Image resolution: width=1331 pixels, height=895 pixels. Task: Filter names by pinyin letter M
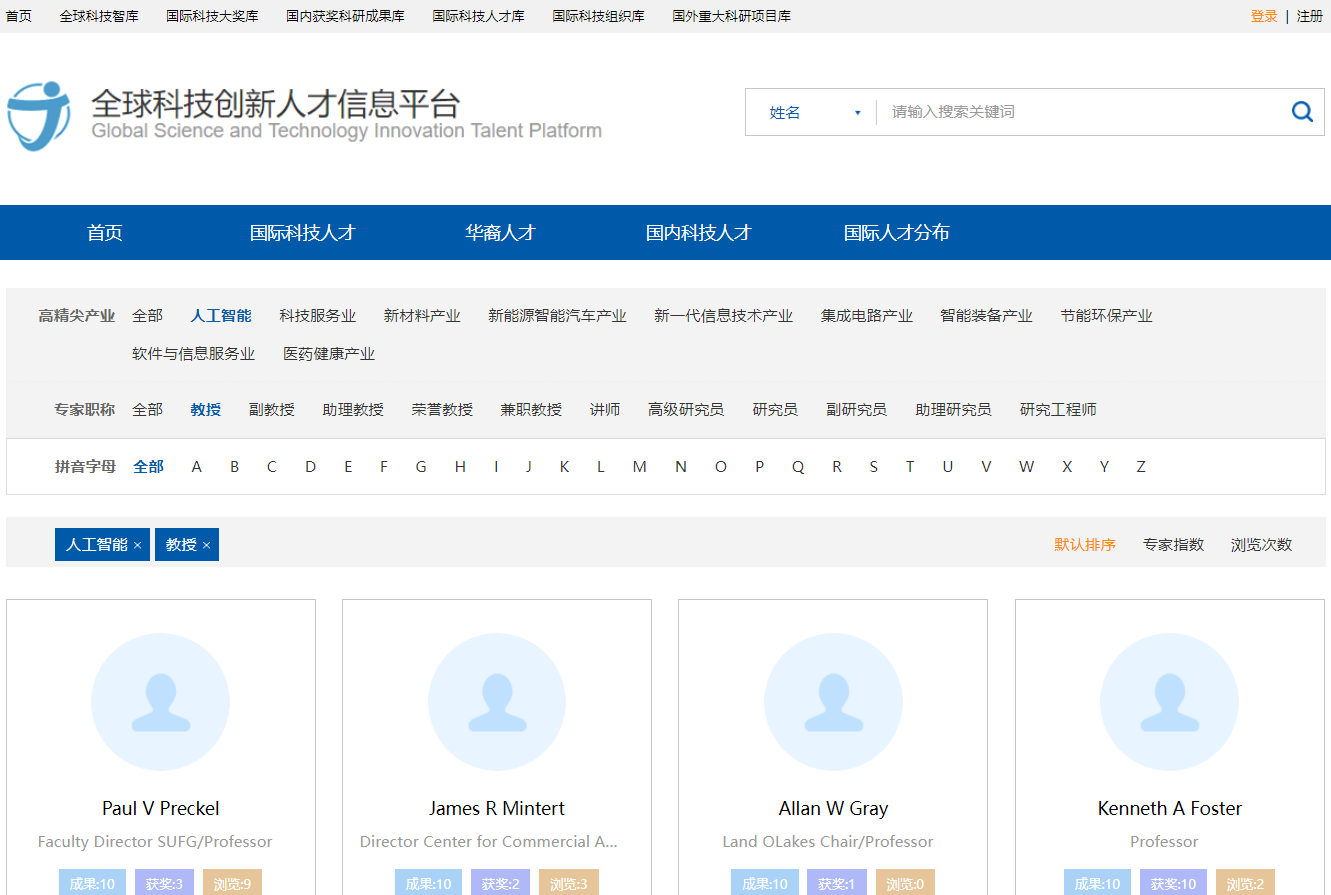pyautogui.click(x=639, y=467)
